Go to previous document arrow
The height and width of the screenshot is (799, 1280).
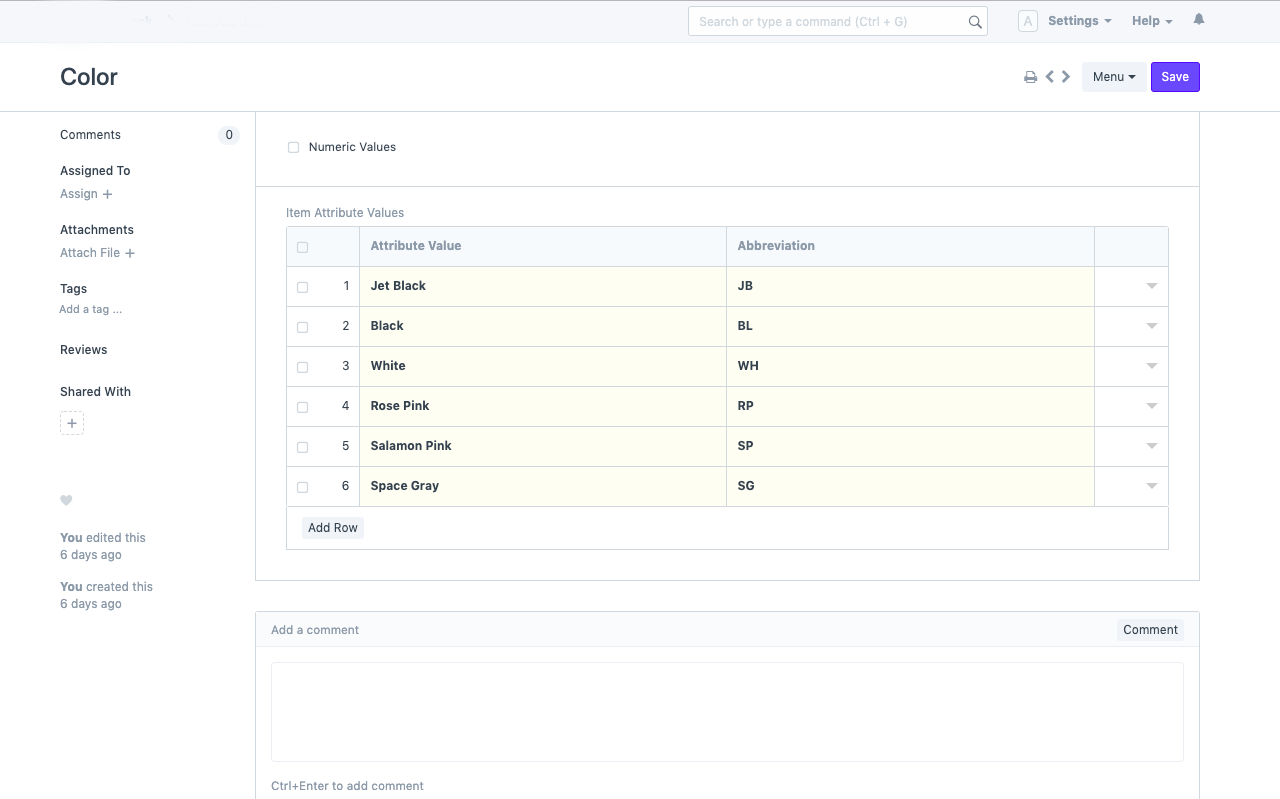1050,76
